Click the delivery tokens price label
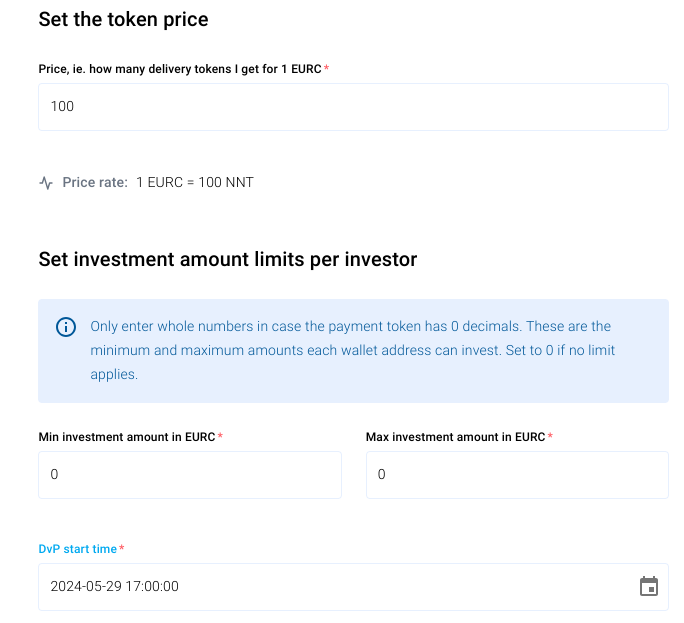This screenshot has height=623, width=684. [180, 68]
